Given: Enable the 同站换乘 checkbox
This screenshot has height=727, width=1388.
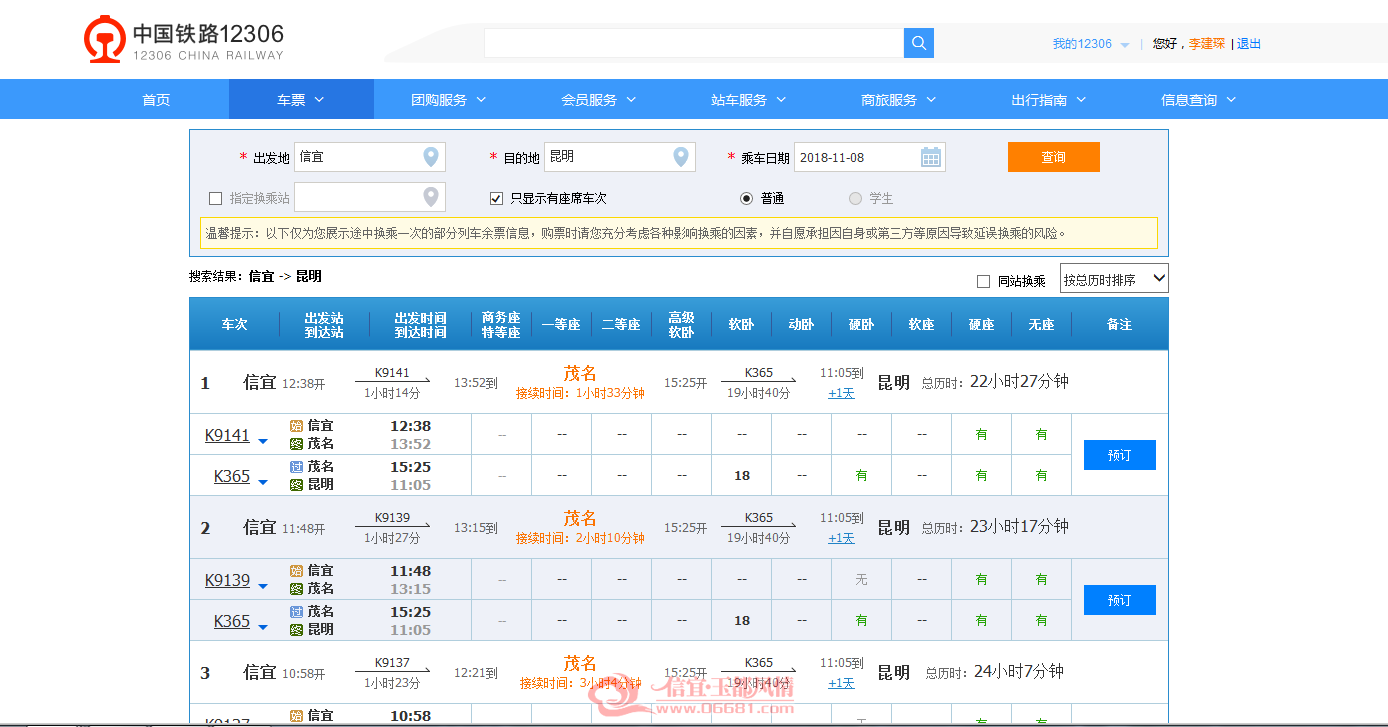Looking at the screenshot, I should point(983,281).
